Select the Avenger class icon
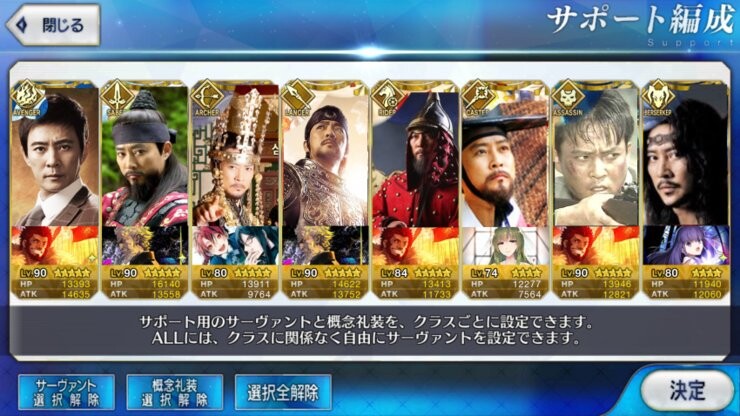The width and height of the screenshot is (740, 416). (x=27, y=98)
